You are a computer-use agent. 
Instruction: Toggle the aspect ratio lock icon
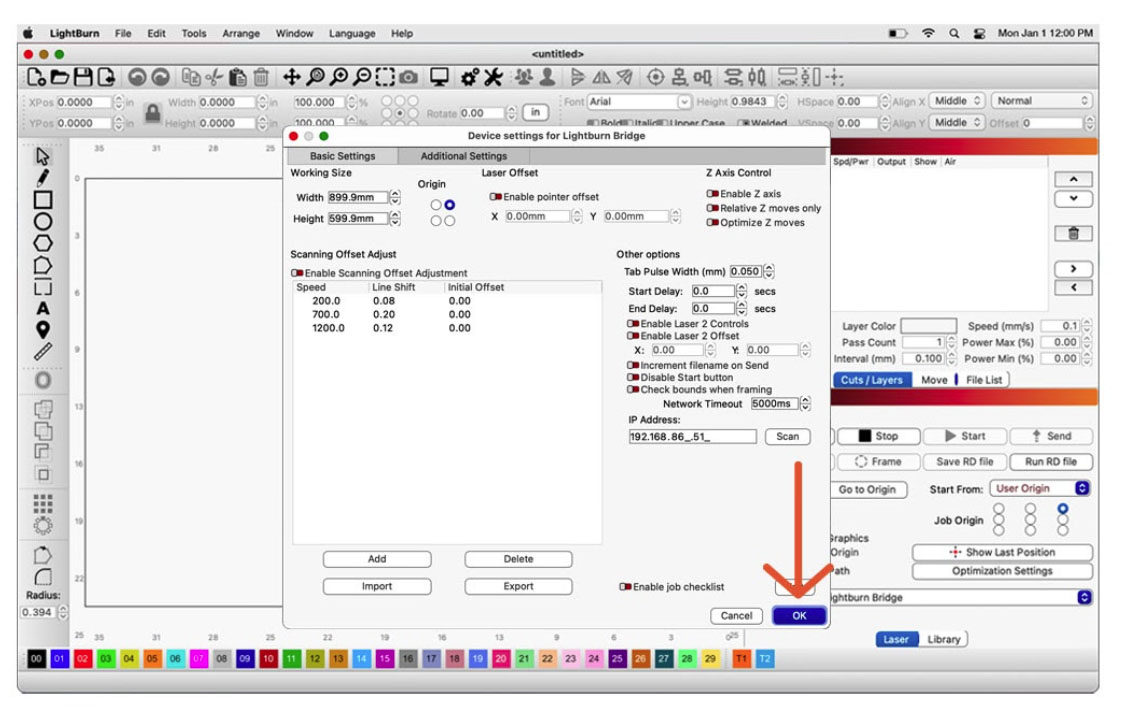pyautogui.click(x=152, y=112)
